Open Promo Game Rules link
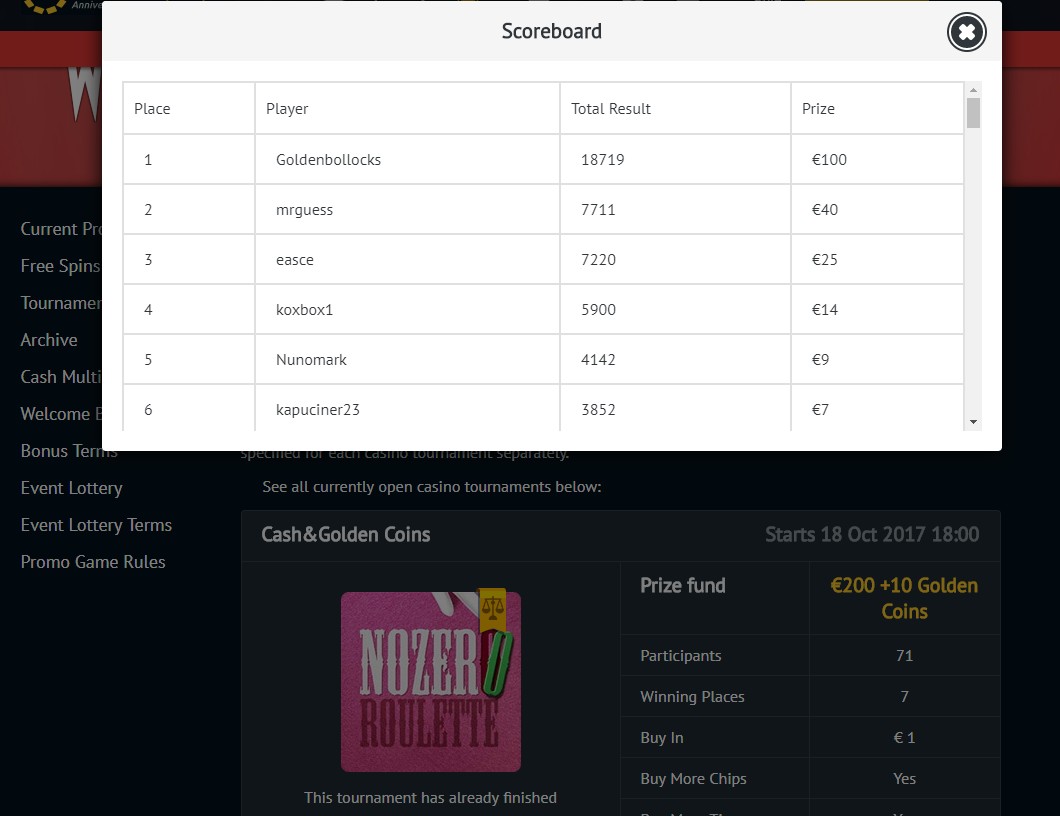Screen dimensions: 1060x816 pyautogui.click(x=93, y=562)
